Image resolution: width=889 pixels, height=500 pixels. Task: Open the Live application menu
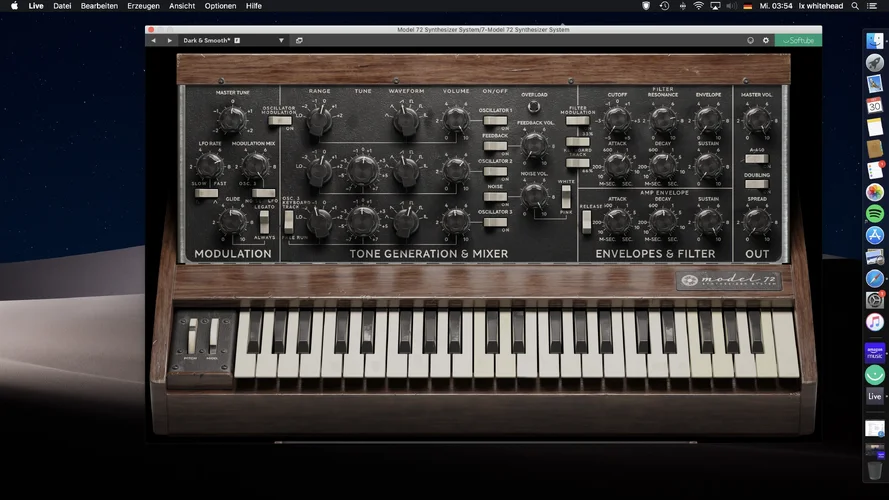pos(36,6)
